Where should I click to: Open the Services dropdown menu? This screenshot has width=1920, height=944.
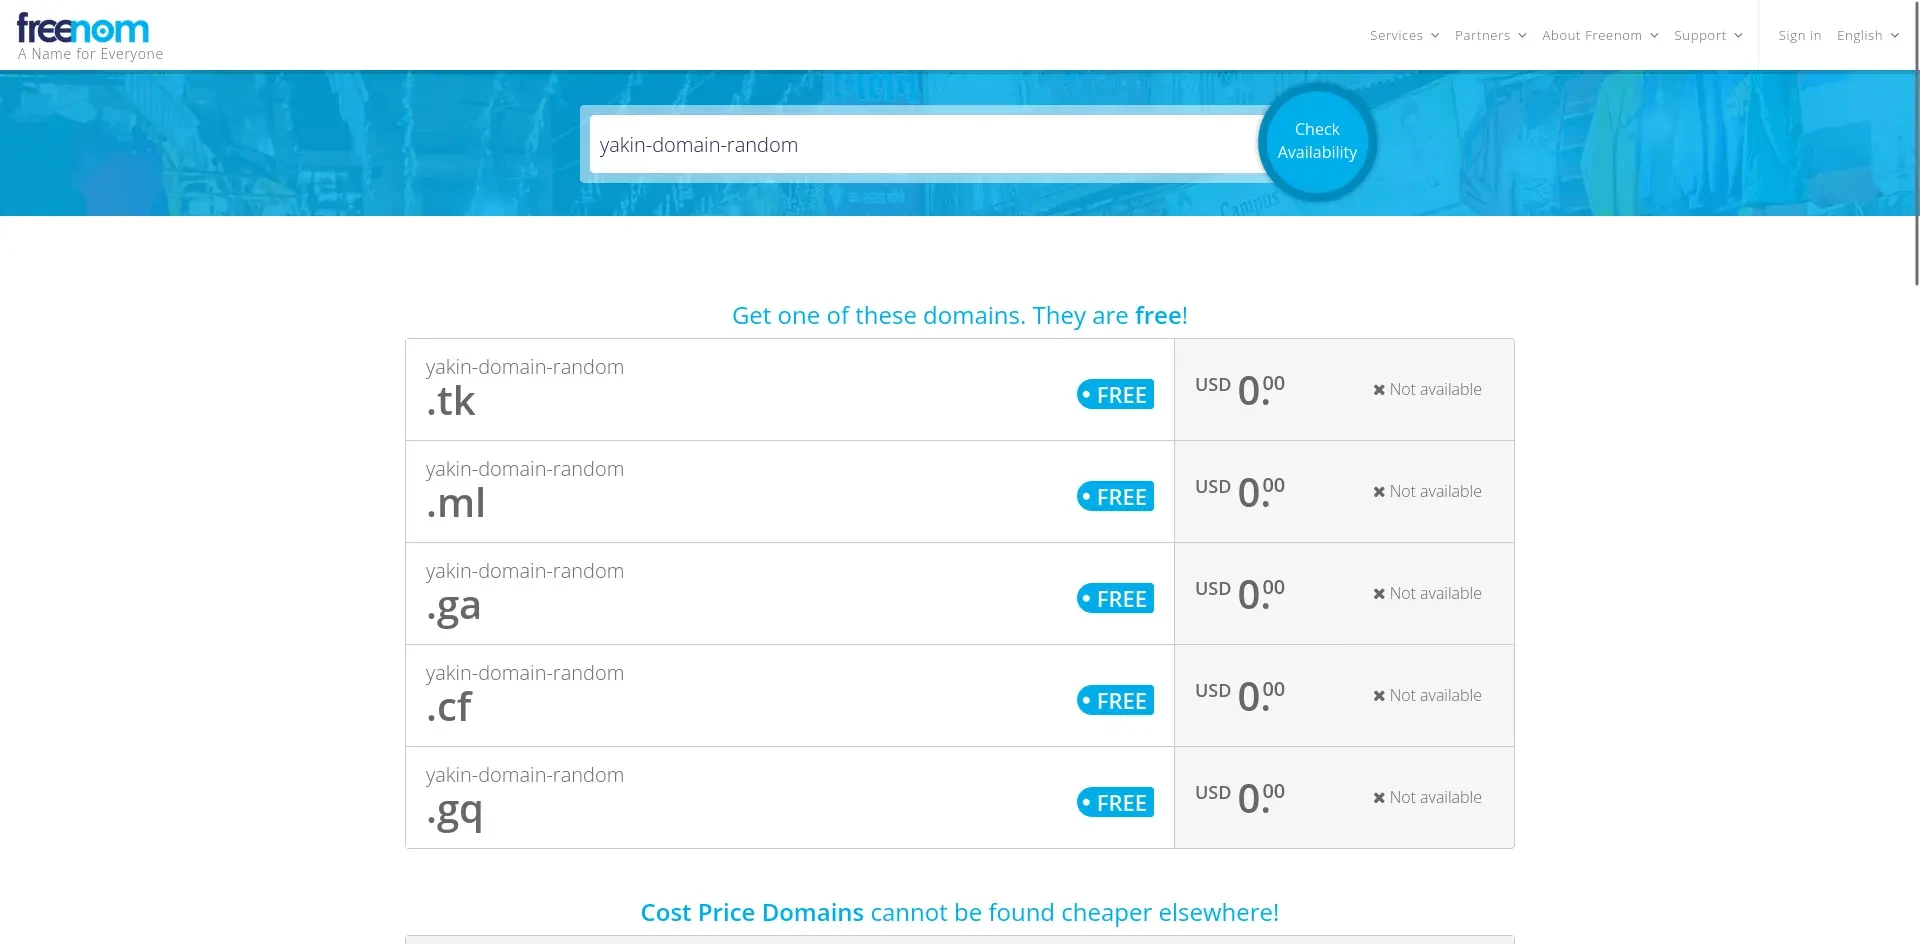click(x=1404, y=35)
